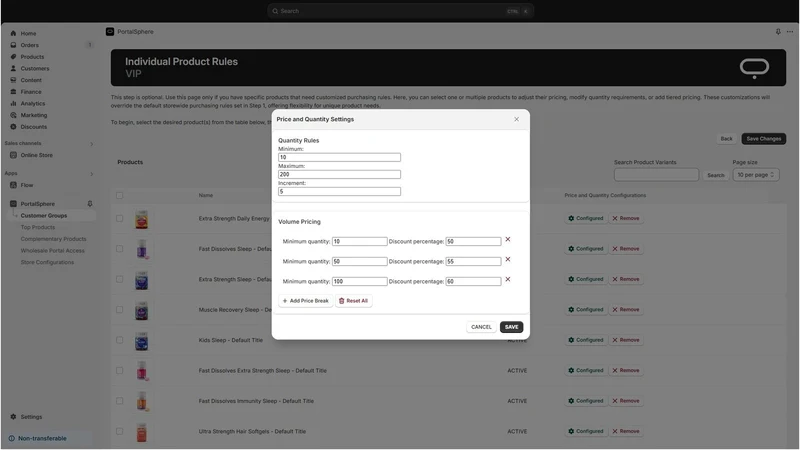Image resolution: width=800 pixels, height=450 pixels.
Task: Pin PortalSphere using the sidebar pin icon
Action: [x=90, y=204]
